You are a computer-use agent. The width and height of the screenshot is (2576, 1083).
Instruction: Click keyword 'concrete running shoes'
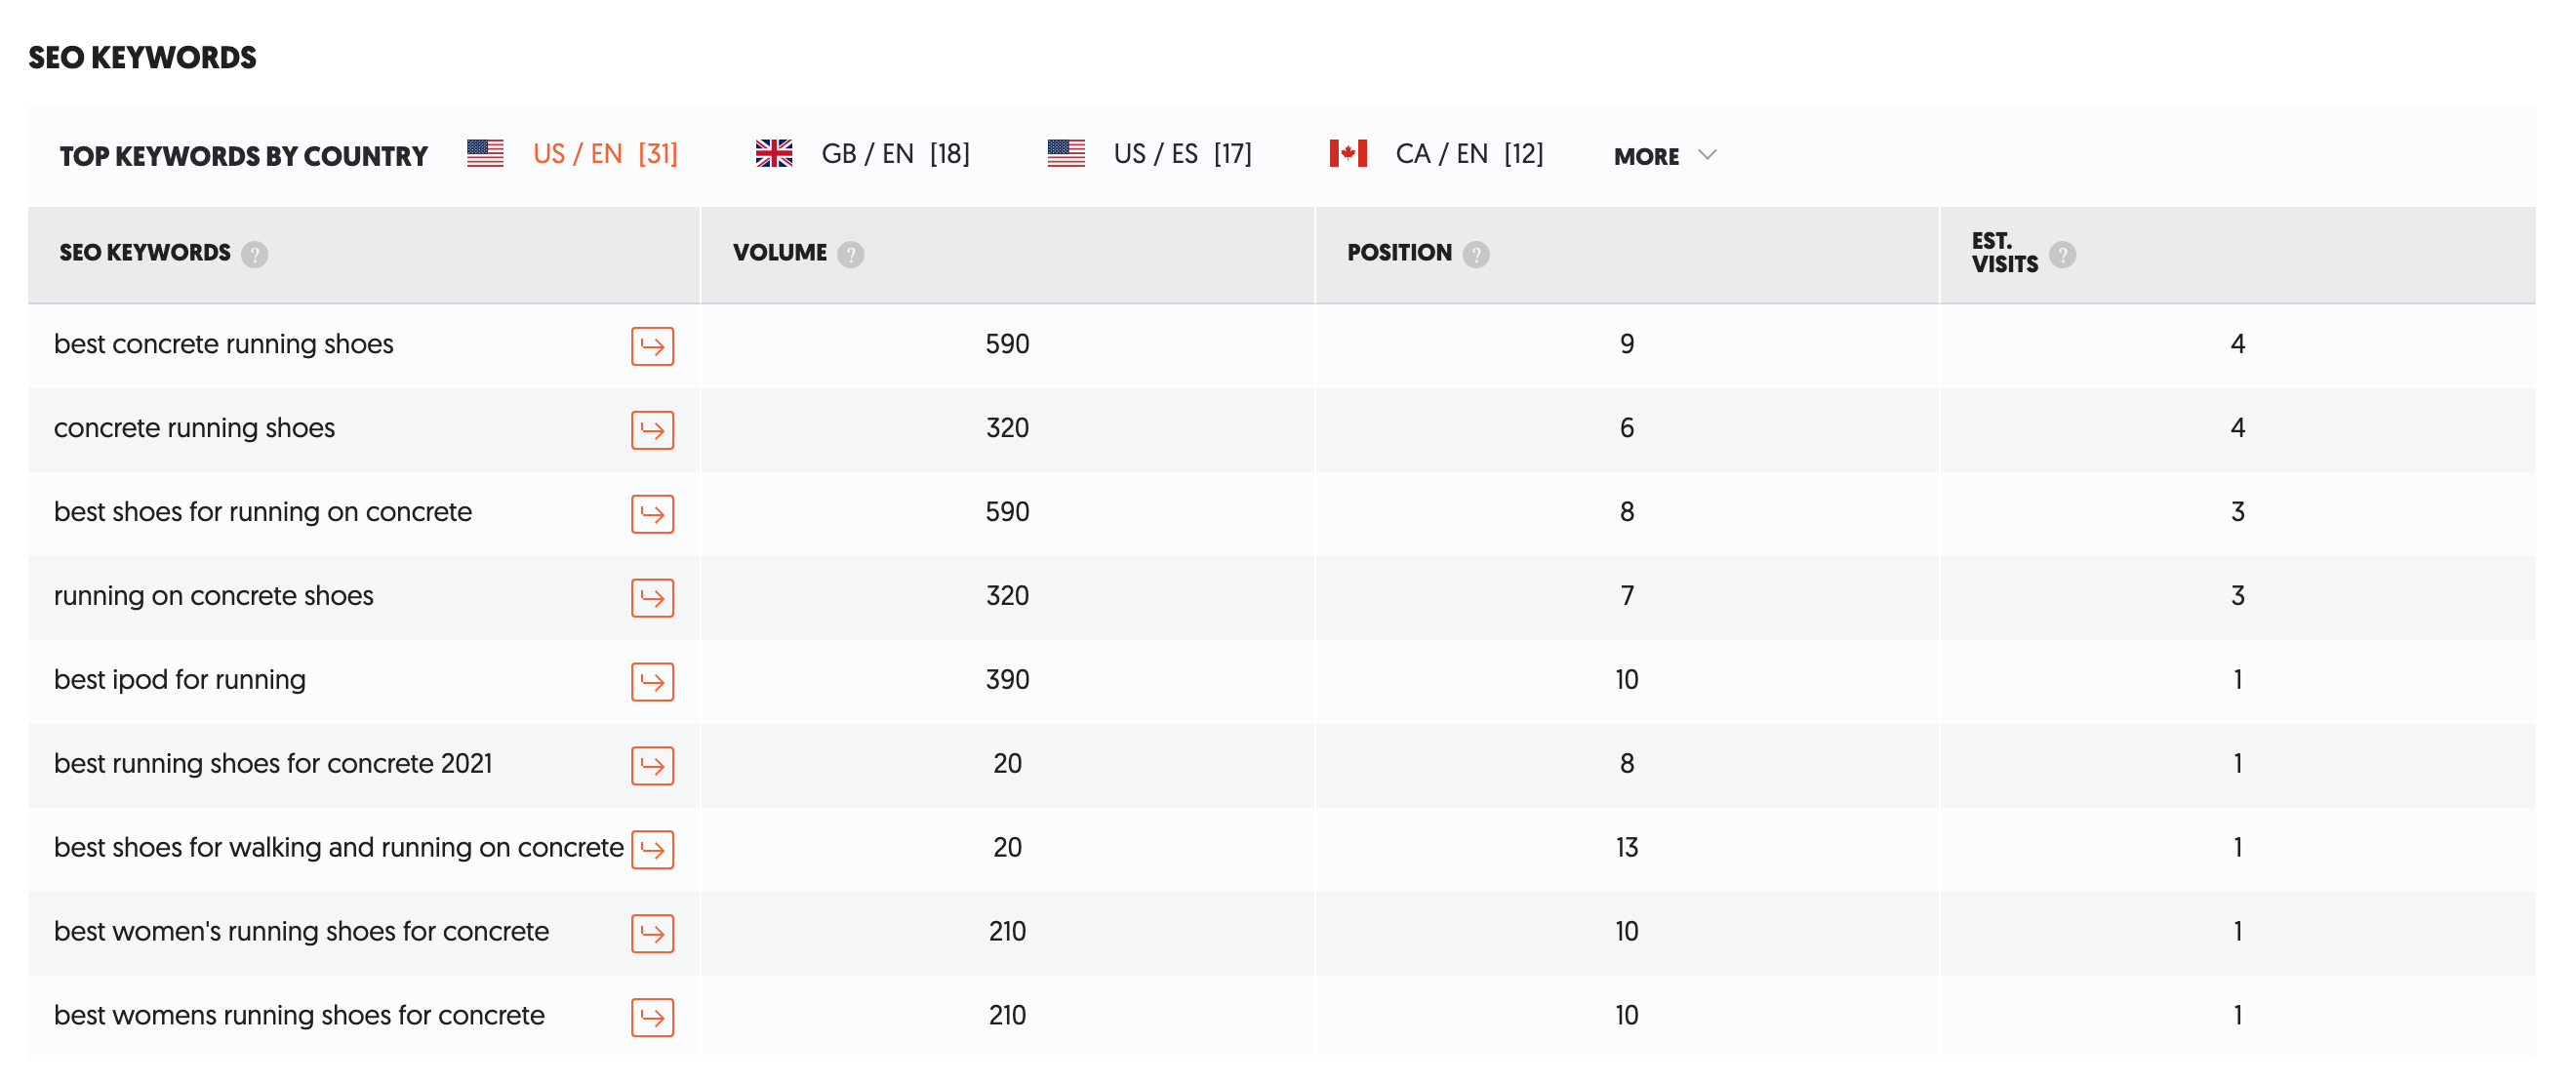[194, 428]
